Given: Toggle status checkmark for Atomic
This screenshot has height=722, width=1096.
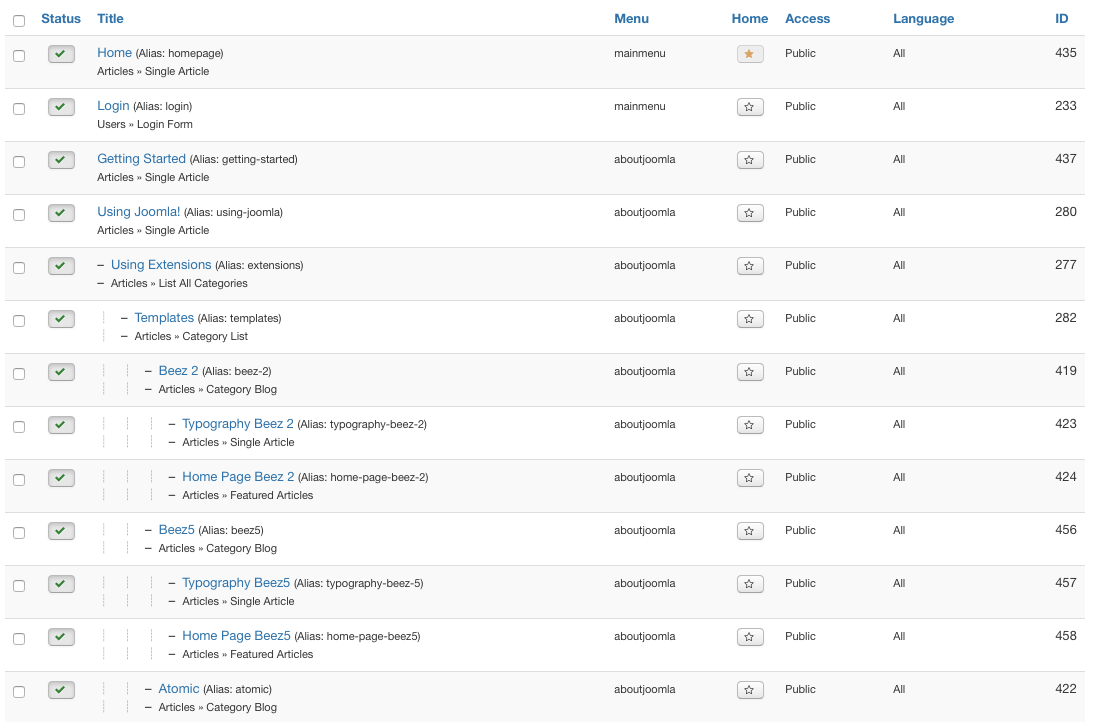Looking at the screenshot, I should [x=61, y=691].
